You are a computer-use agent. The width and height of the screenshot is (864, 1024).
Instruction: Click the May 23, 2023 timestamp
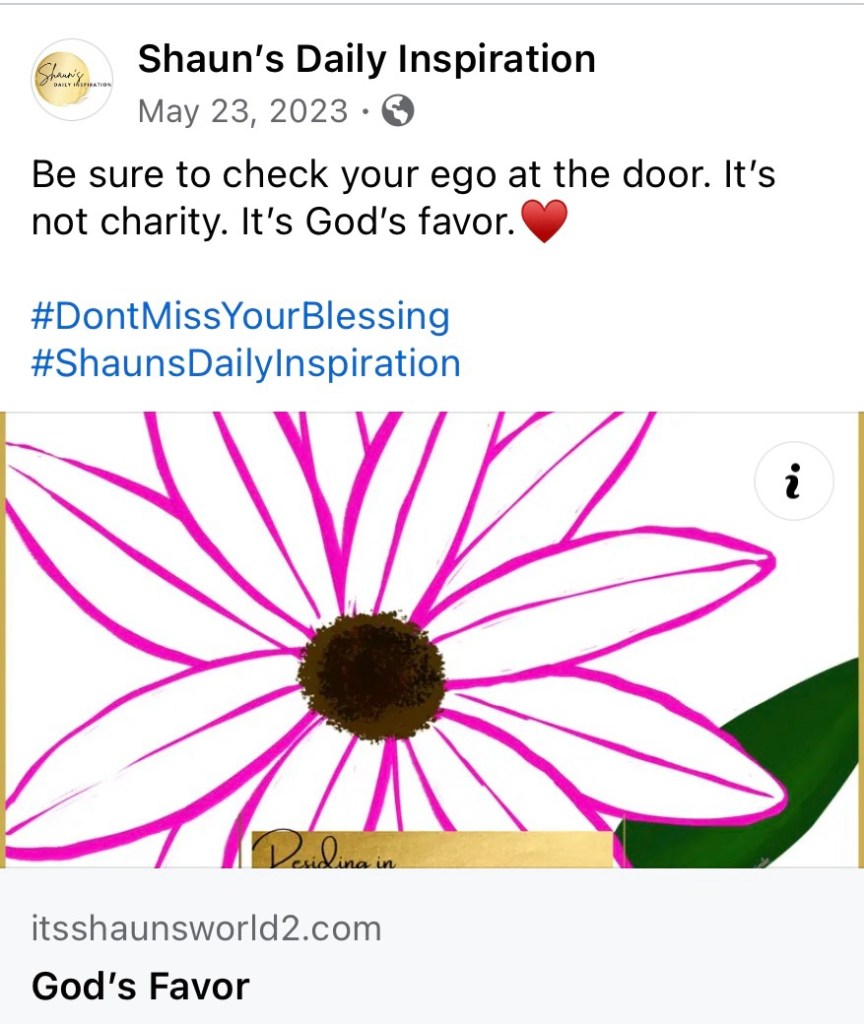coord(242,111)
